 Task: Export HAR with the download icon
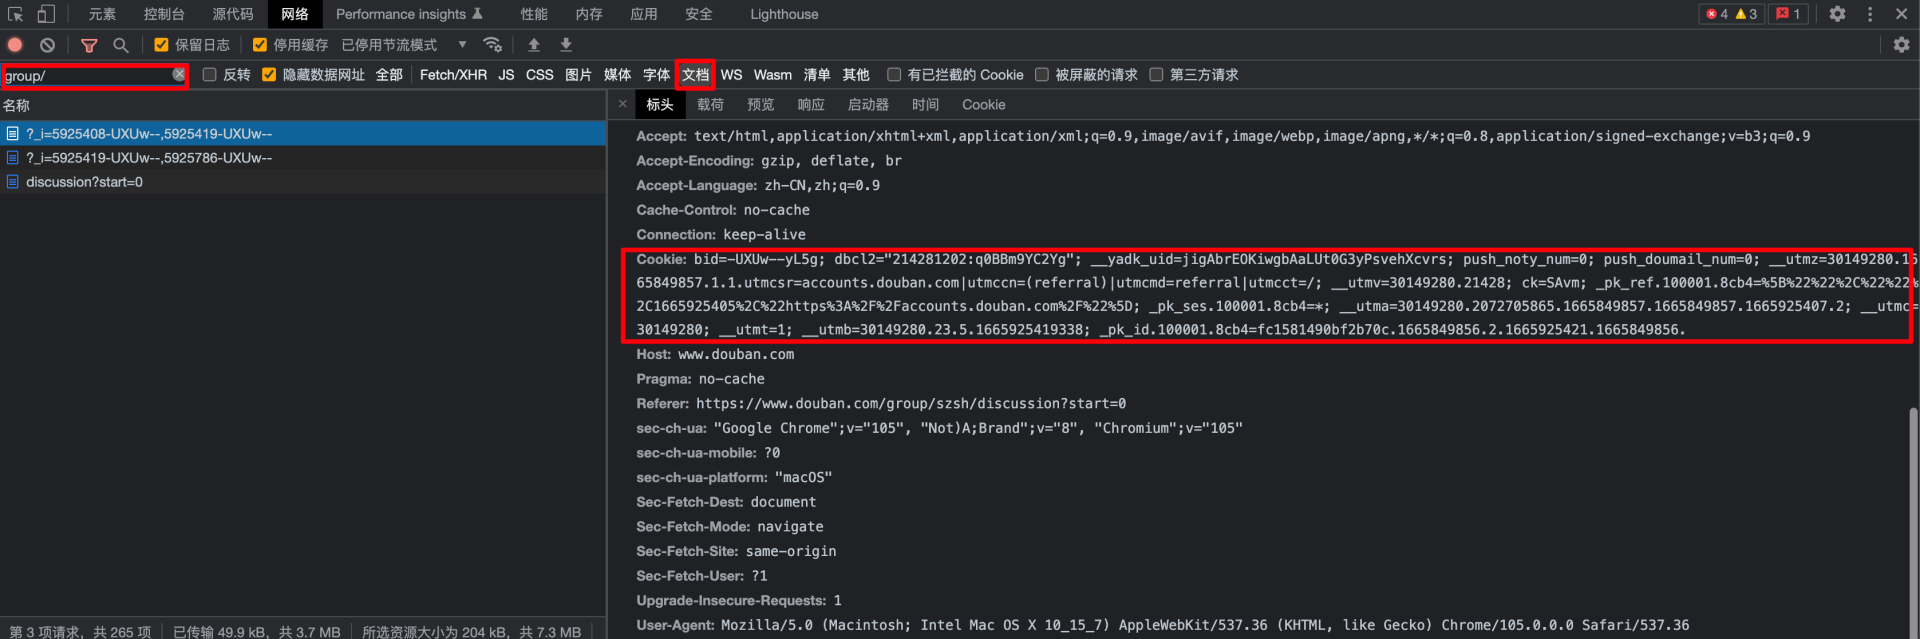[566, 45]
